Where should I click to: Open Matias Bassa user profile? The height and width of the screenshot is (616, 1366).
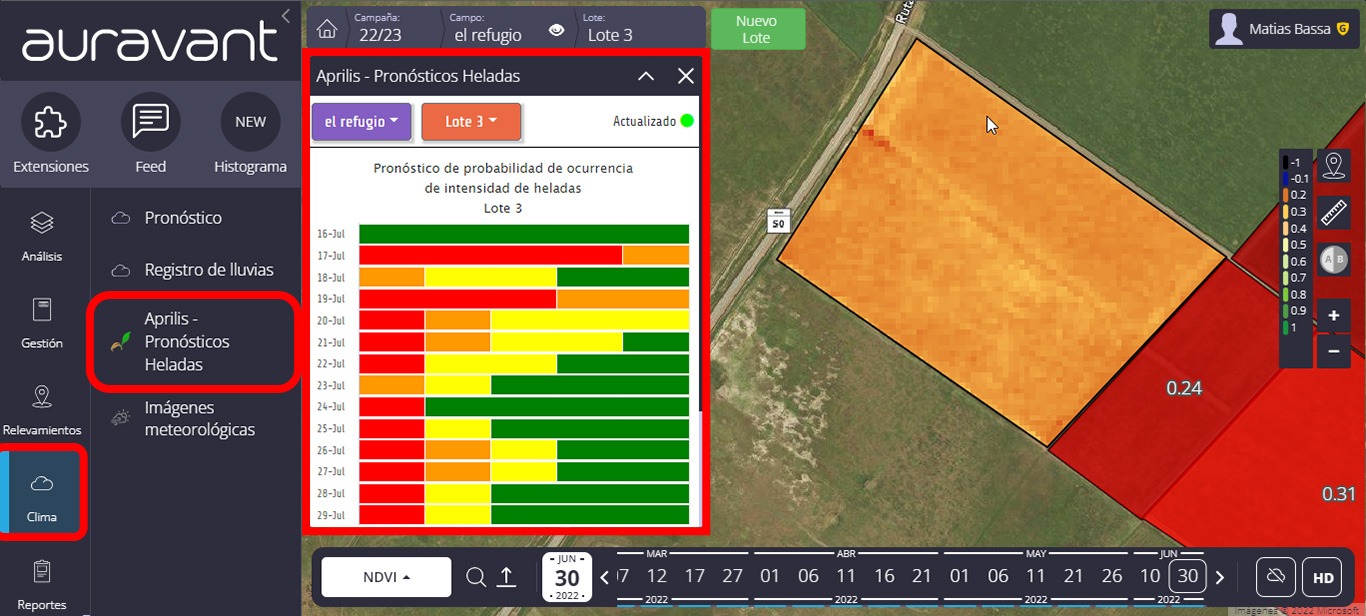coord(1283,29)
